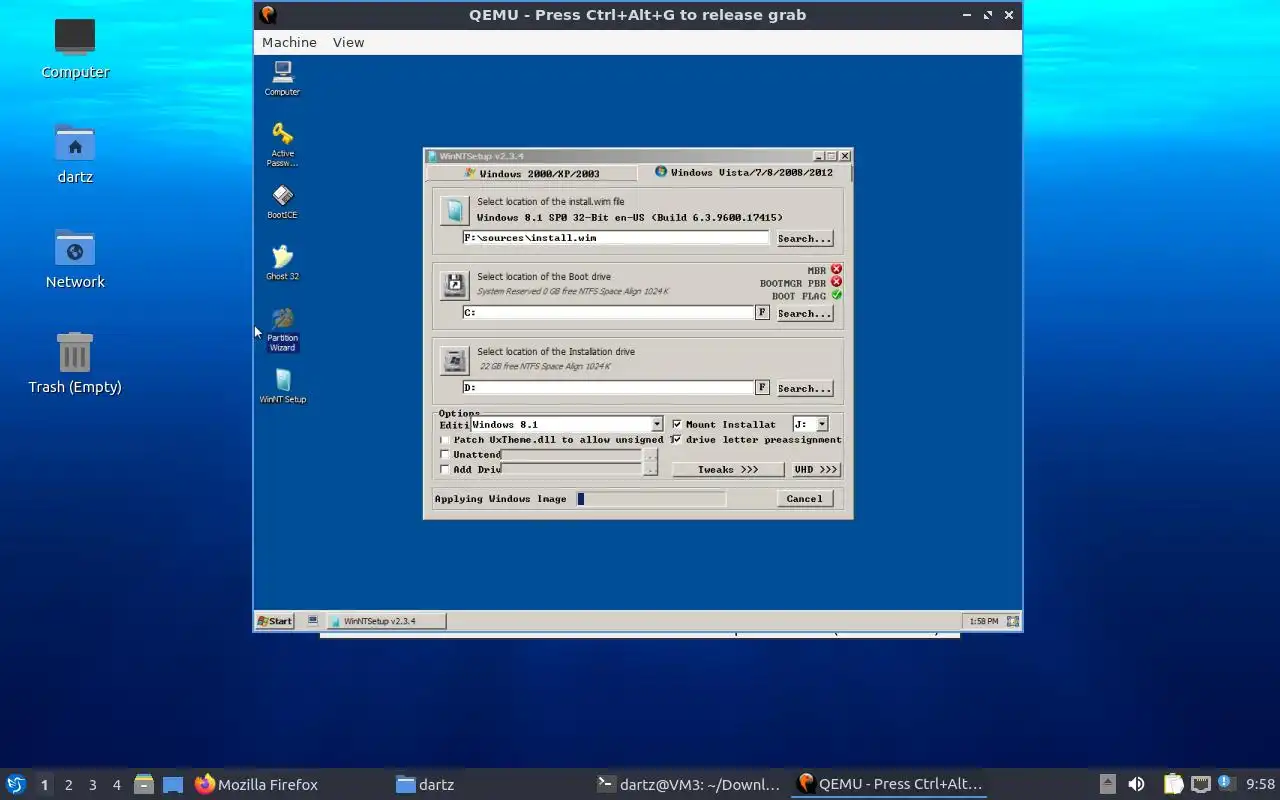The image size is (1280, 800).
Task: Click the Windows Start button
Action: point(274,621)
